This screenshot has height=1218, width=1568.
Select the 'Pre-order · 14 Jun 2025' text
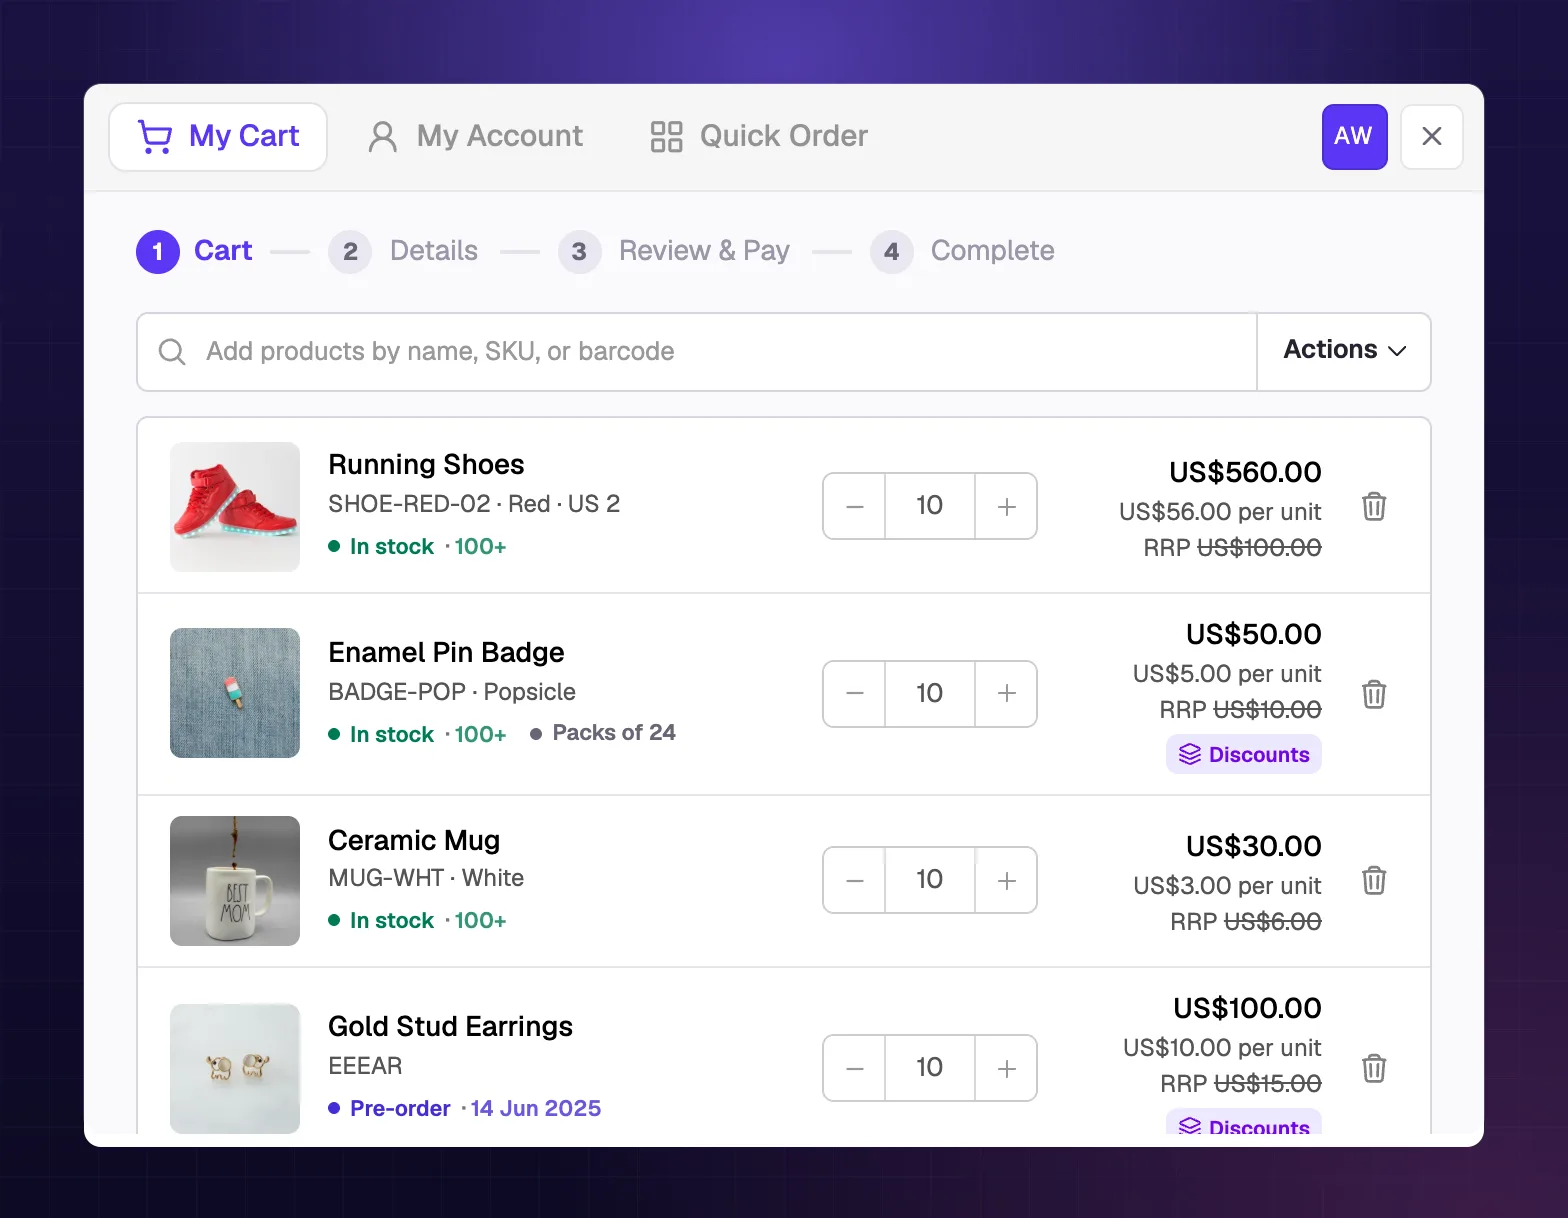[475, 1108]
